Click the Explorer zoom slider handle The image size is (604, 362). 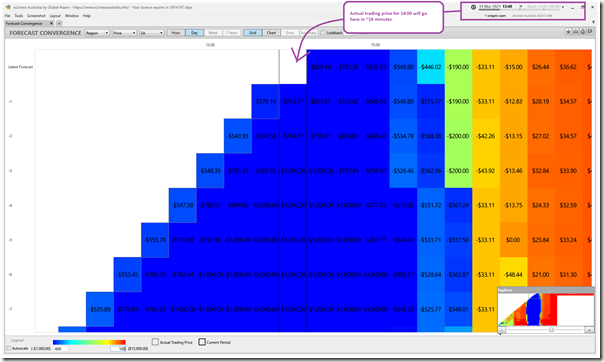click(x=551, y=330)
